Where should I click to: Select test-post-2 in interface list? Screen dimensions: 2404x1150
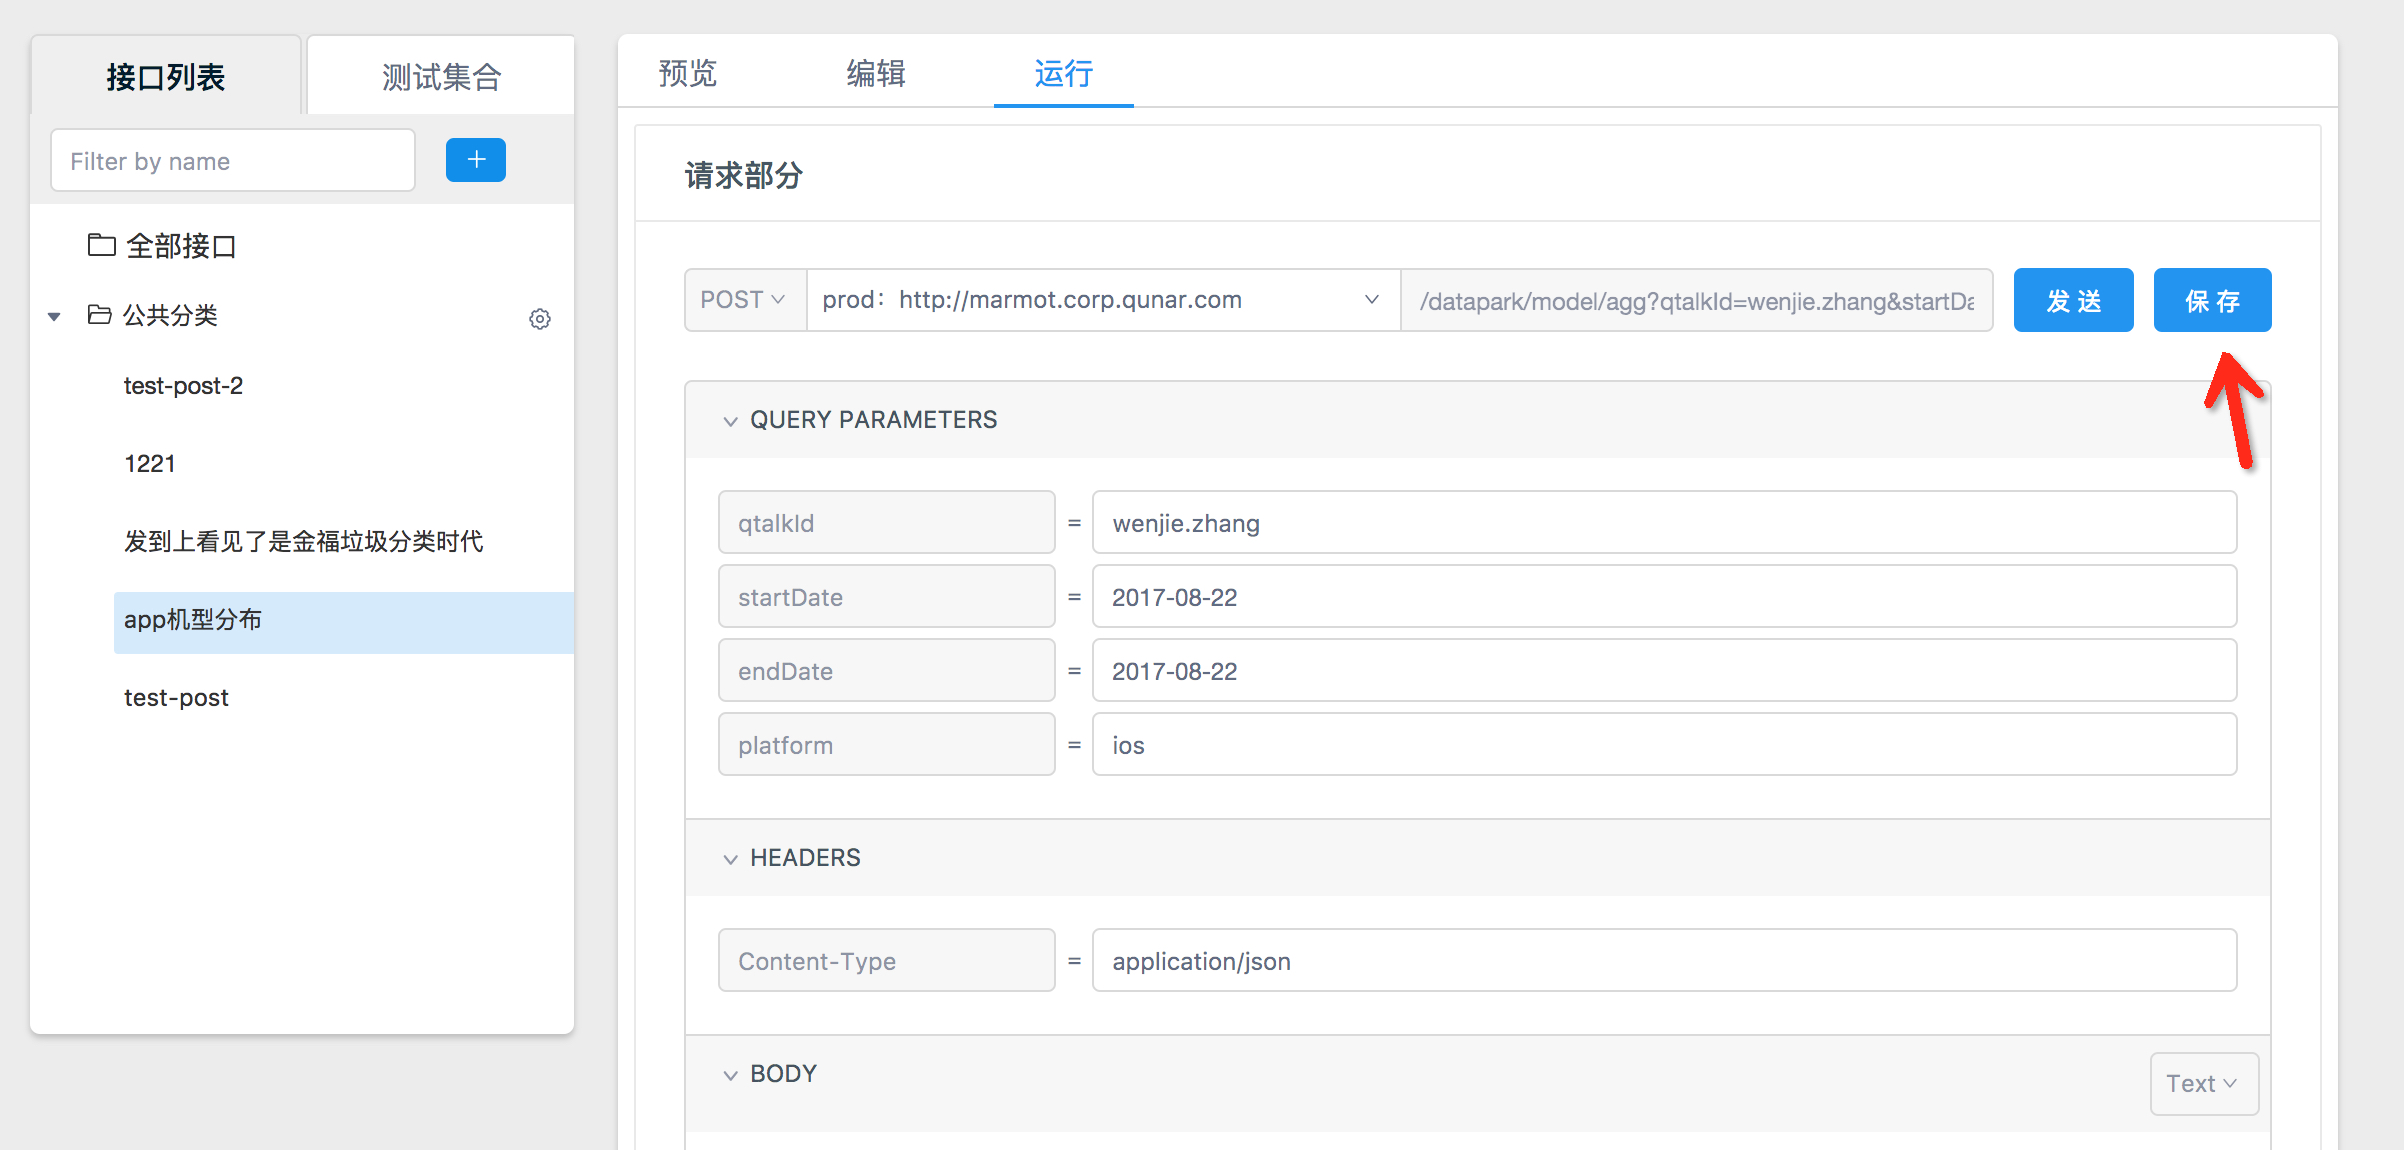[x=183, y=386]
